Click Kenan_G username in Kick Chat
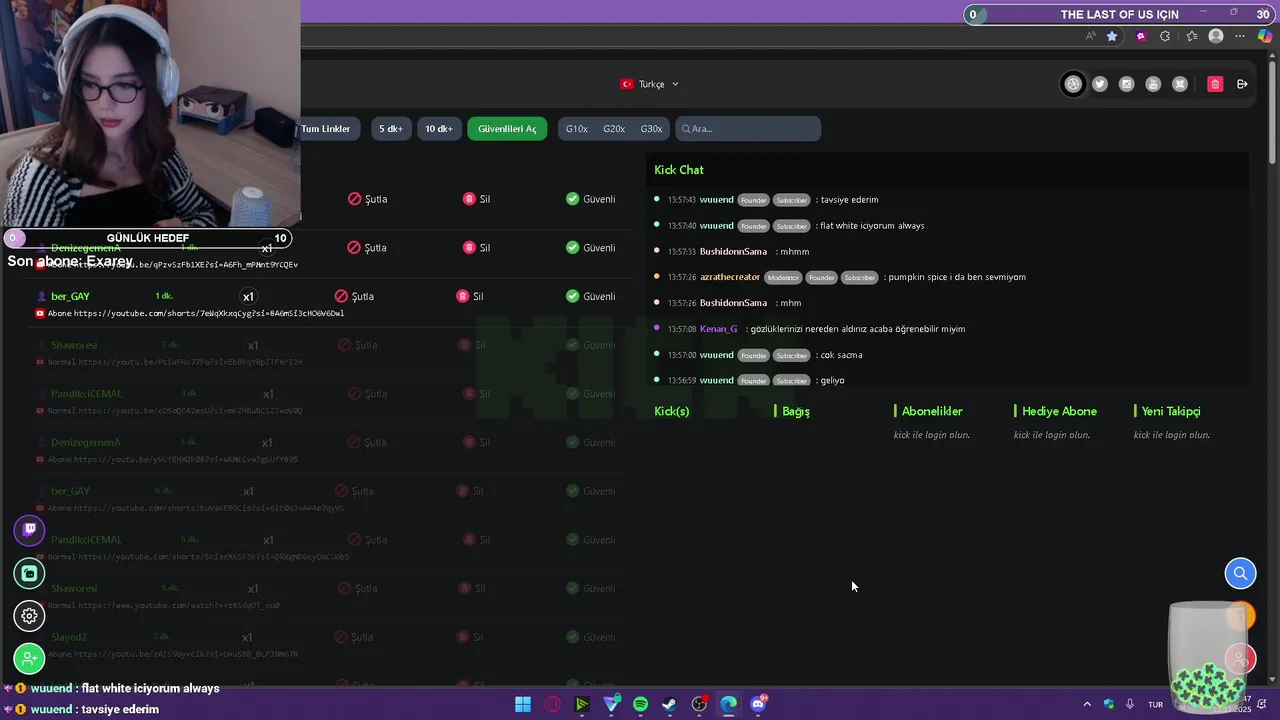Viewport: 1280px width, 720px height. 718,328
